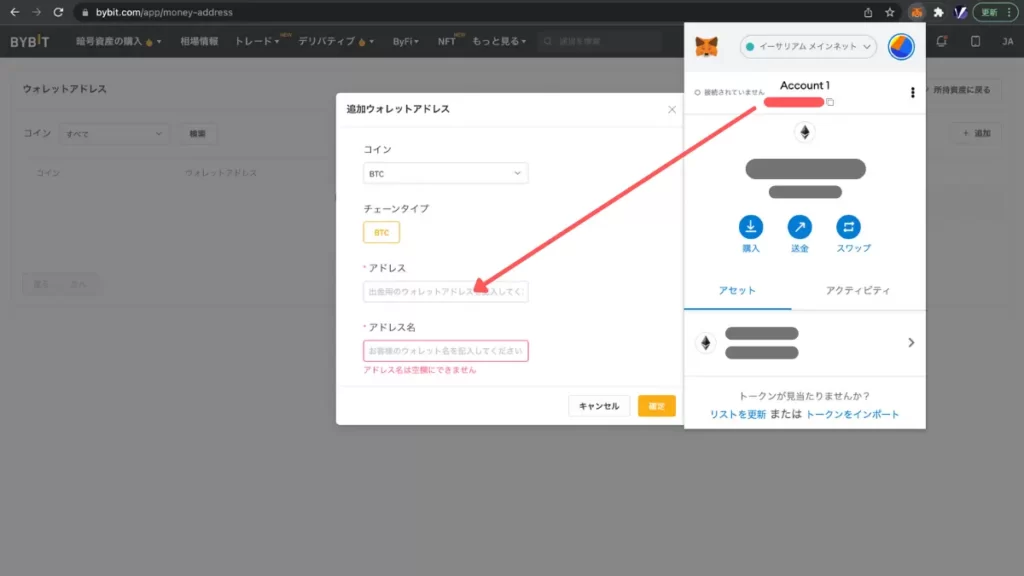Screen dimensions: 1024x576
Task: Click the リストを更新 link
Action: (738, 414)
